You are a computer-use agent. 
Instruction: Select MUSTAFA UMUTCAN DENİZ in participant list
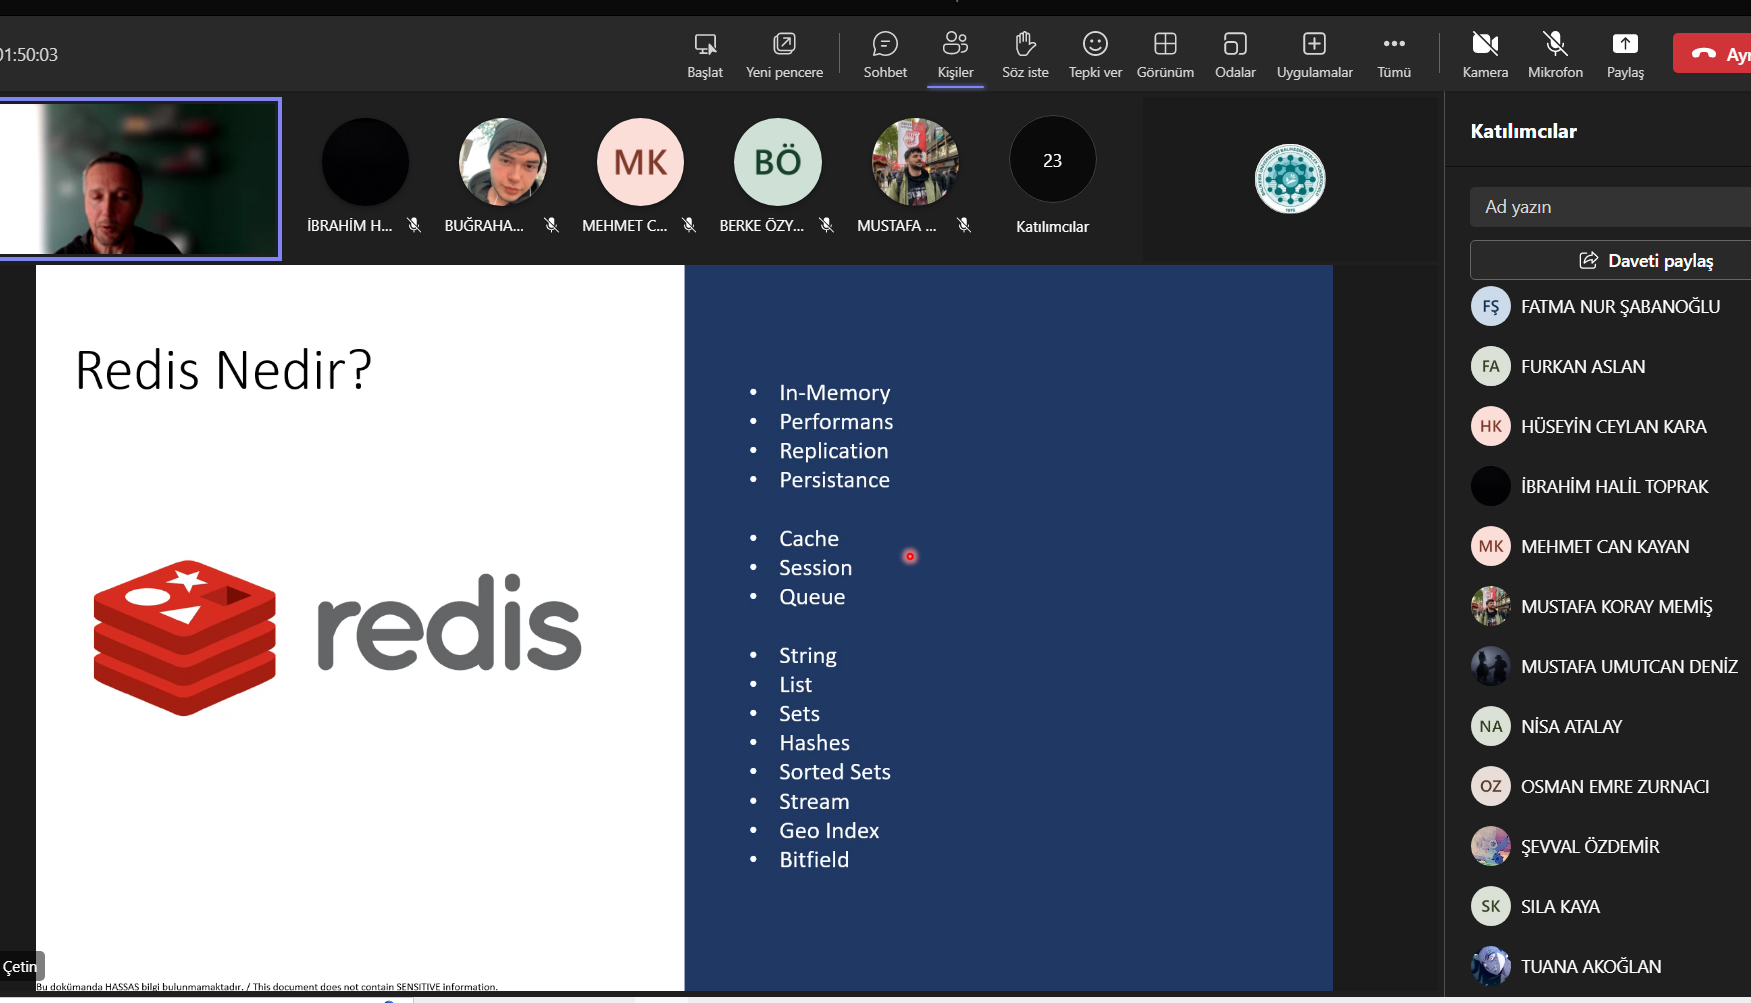[1610, 666]
